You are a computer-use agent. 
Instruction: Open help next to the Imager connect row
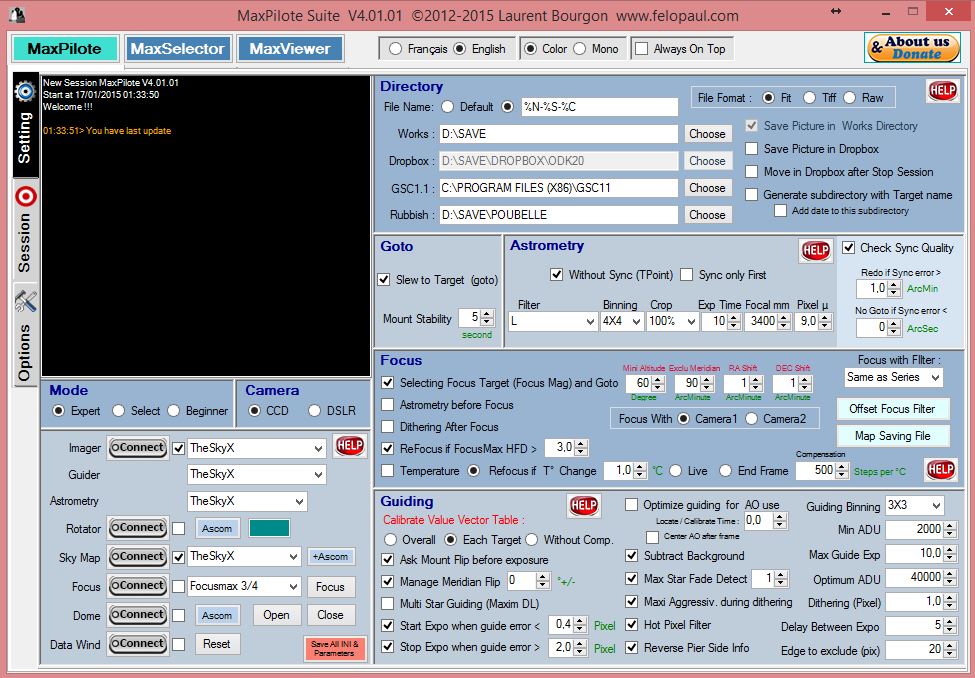click(x=349, y=446)
